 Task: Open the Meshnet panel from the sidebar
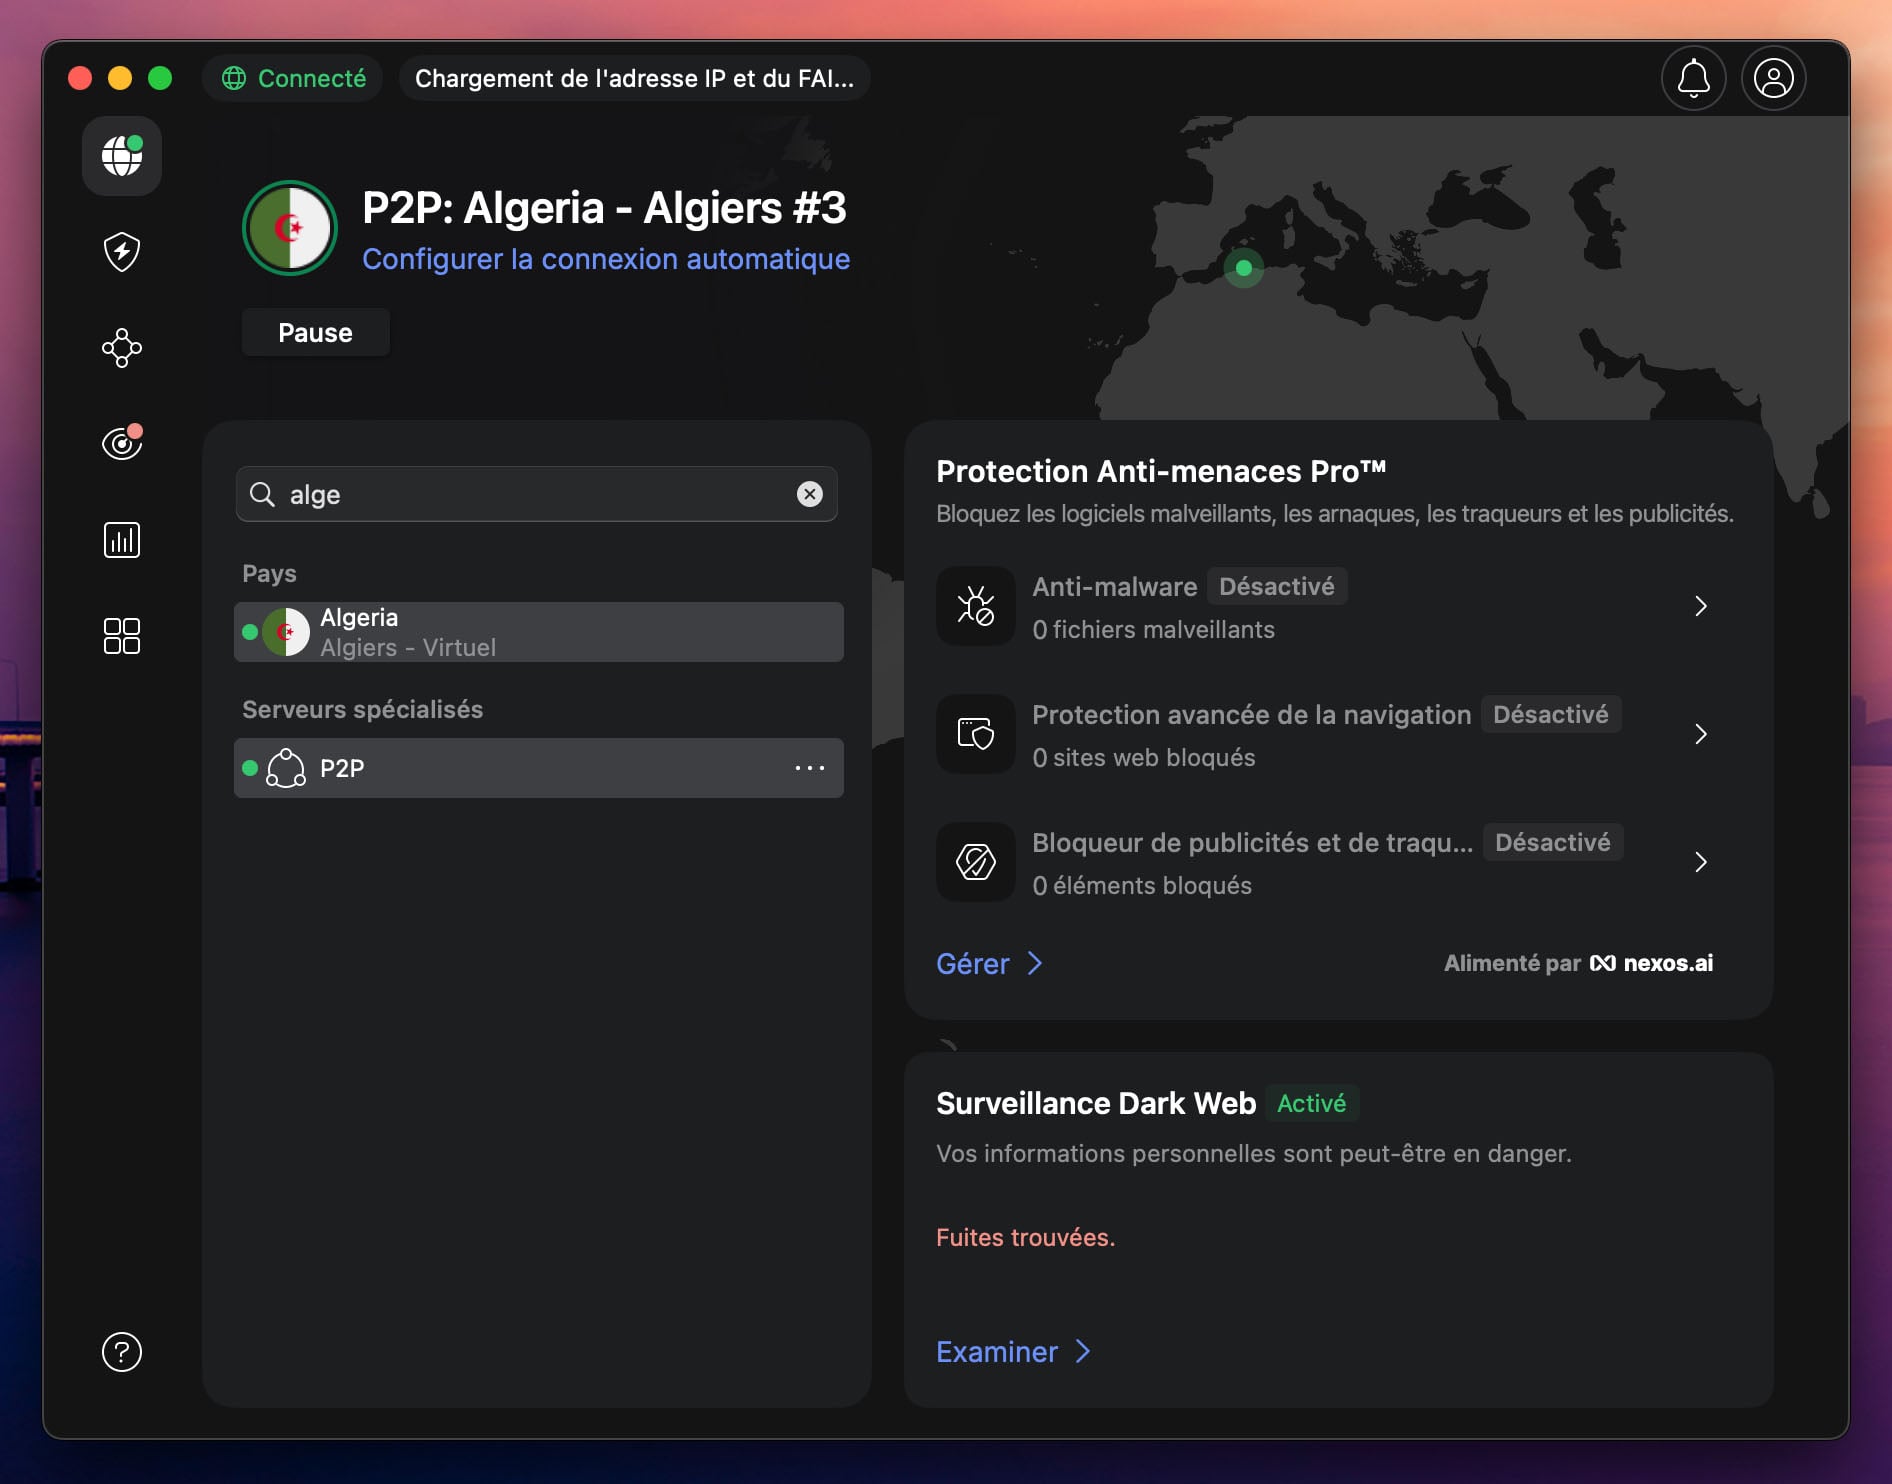coord(121,348)
